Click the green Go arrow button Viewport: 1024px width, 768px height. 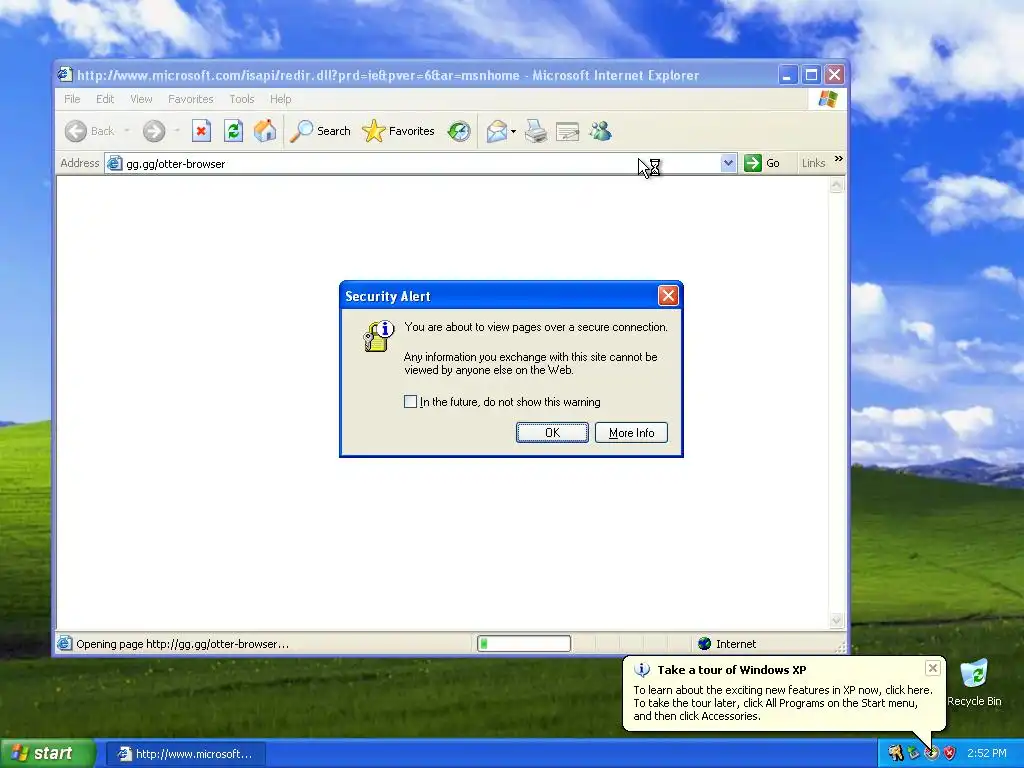point(753,163)
